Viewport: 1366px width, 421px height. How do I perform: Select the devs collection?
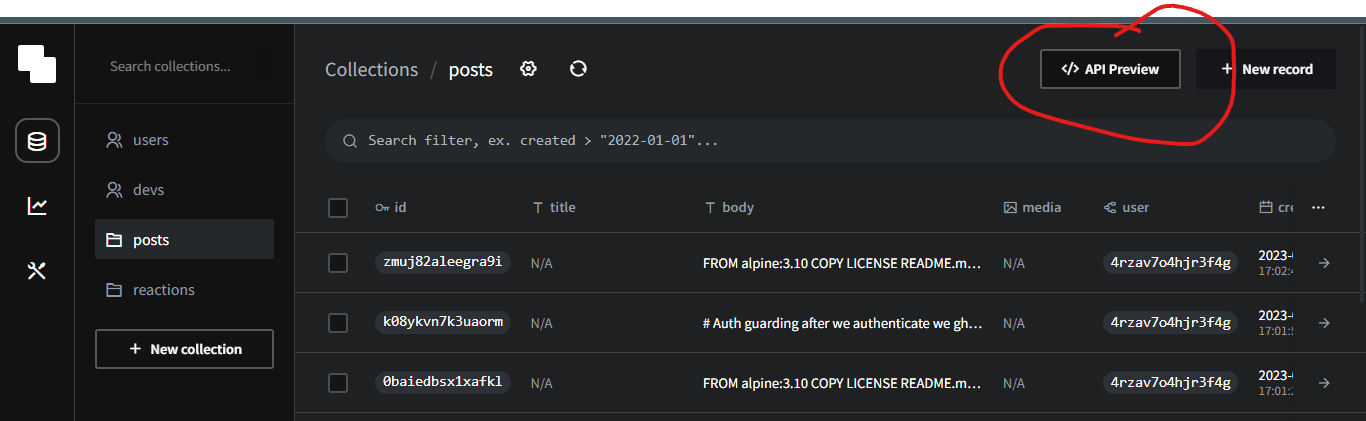tap(184, 190)
